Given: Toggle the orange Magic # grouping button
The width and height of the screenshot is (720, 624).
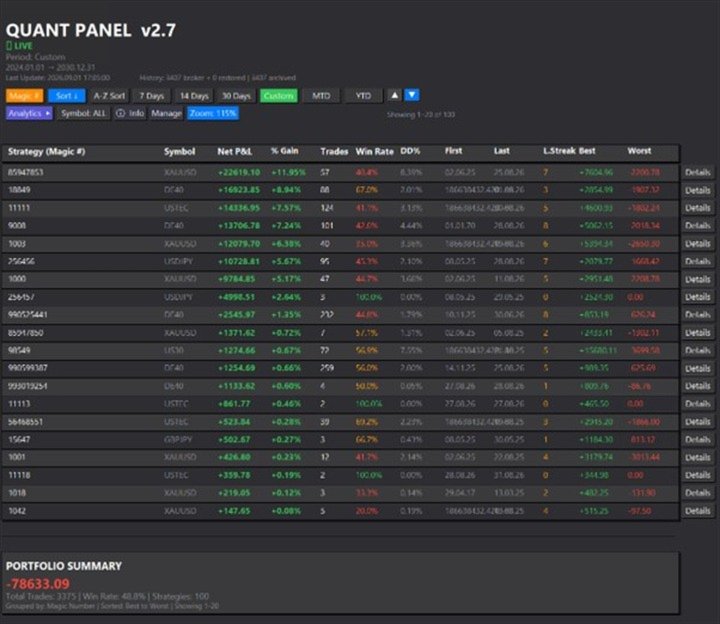Looking at the screenshot, I should (x=25, y=96).
